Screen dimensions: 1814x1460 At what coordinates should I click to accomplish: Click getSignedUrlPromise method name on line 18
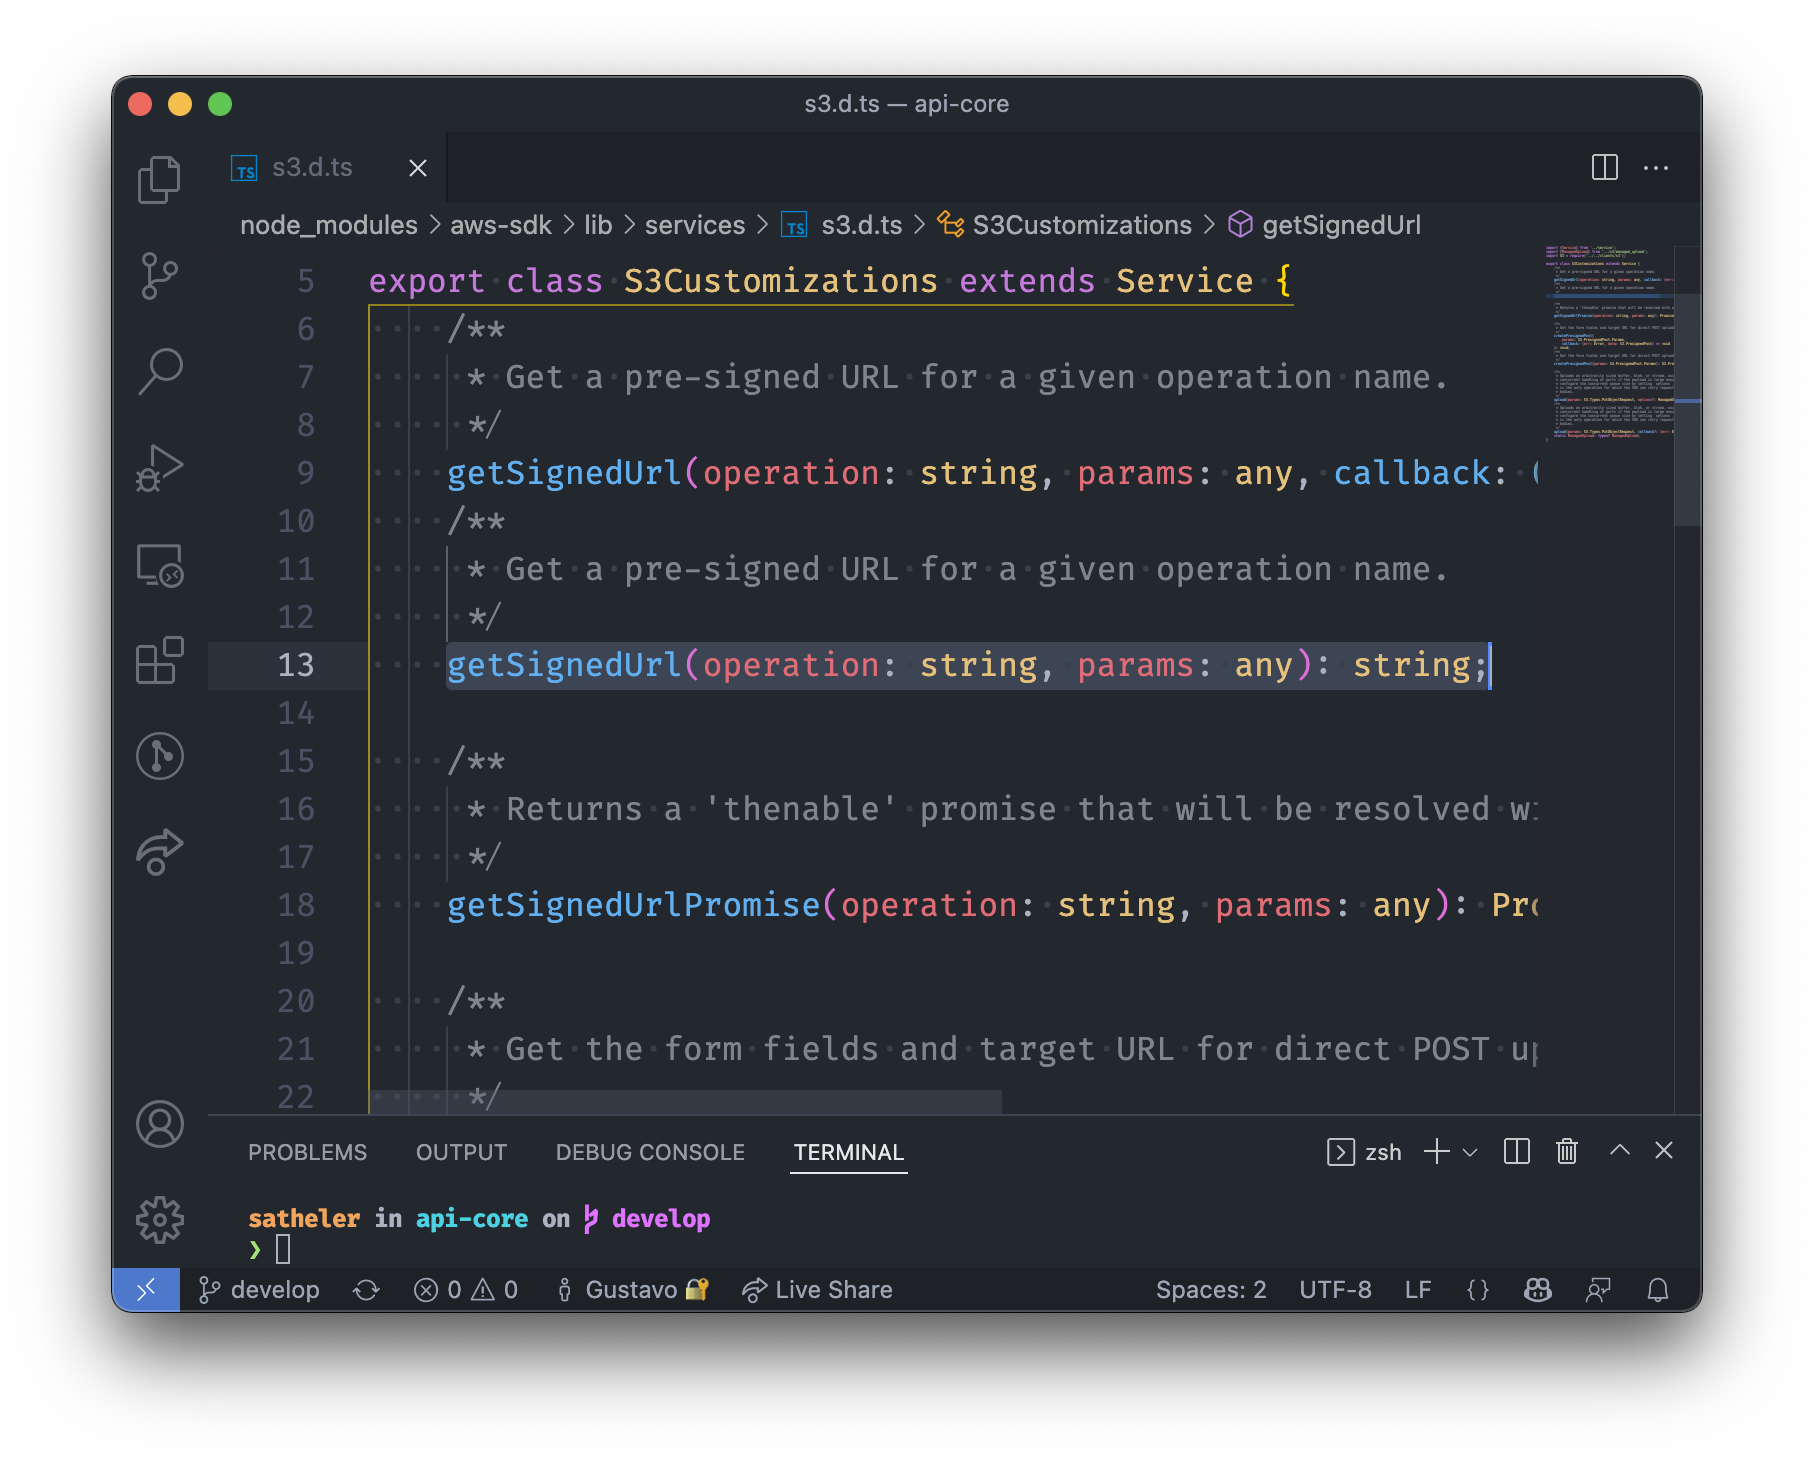[x=633, y=905]
